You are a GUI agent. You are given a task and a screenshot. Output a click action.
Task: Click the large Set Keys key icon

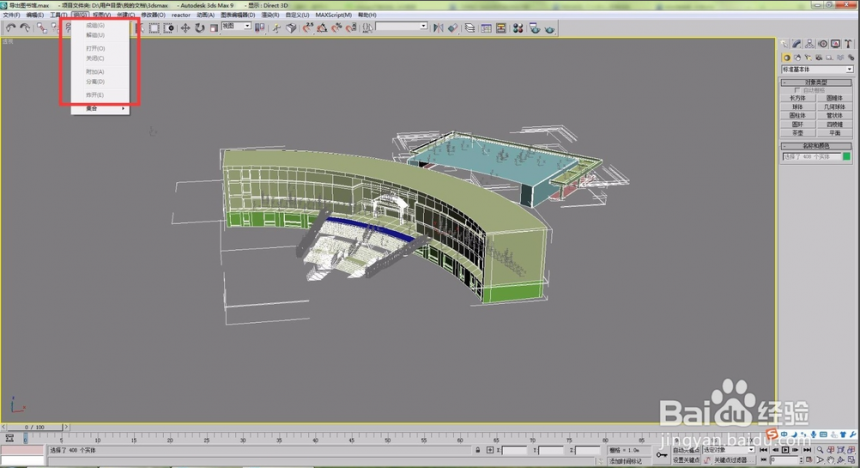pyautogui.click(x=662, y=454)
